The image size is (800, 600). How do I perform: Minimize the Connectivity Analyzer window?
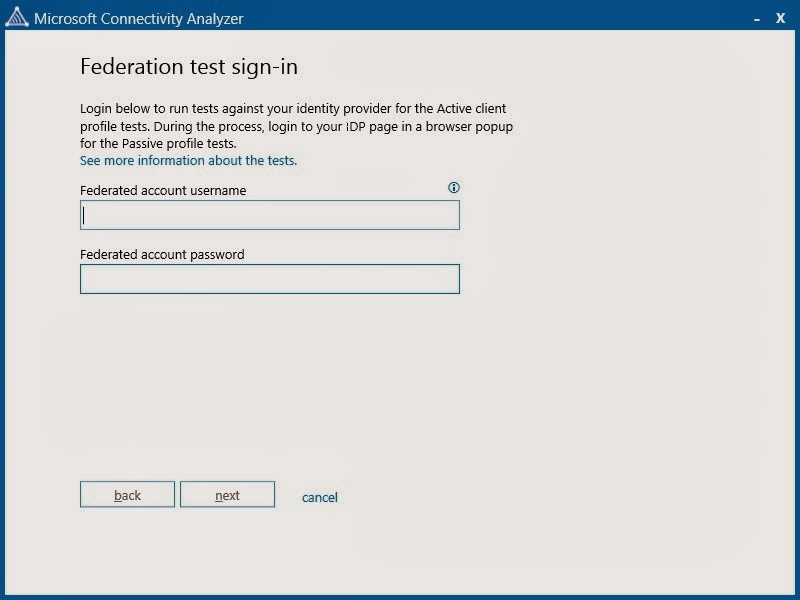pos(757,19)
